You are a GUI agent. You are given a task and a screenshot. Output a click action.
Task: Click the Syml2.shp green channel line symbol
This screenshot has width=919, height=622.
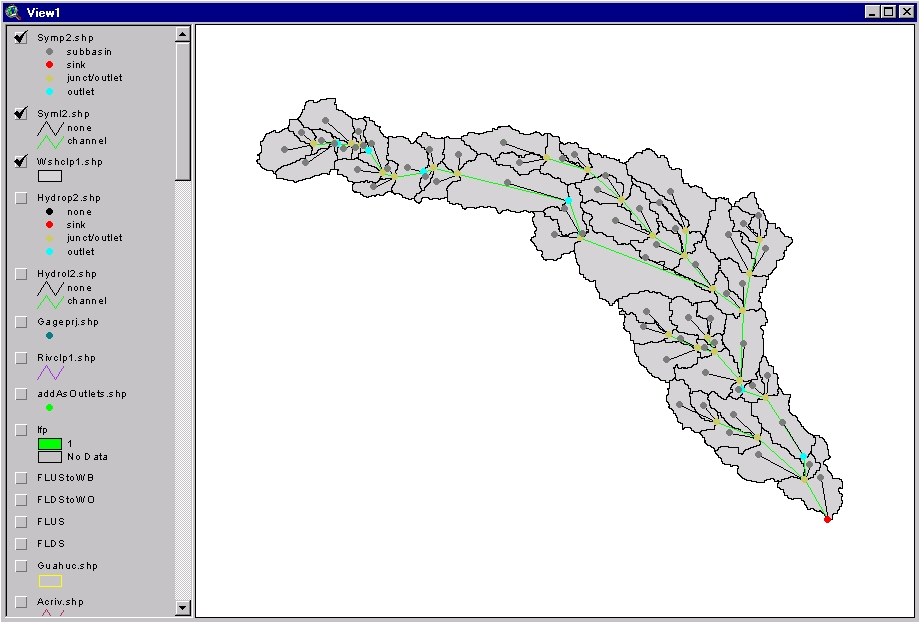pyautogui.click(x=50, y=141)
